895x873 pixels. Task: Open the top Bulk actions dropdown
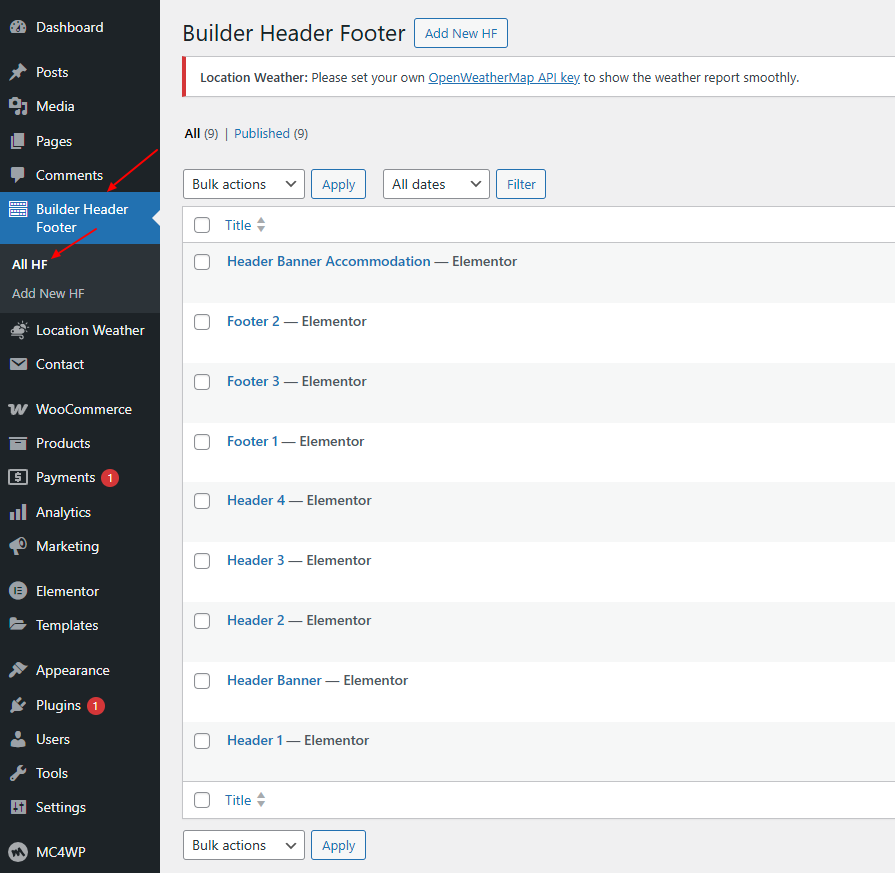click(244, 184)
